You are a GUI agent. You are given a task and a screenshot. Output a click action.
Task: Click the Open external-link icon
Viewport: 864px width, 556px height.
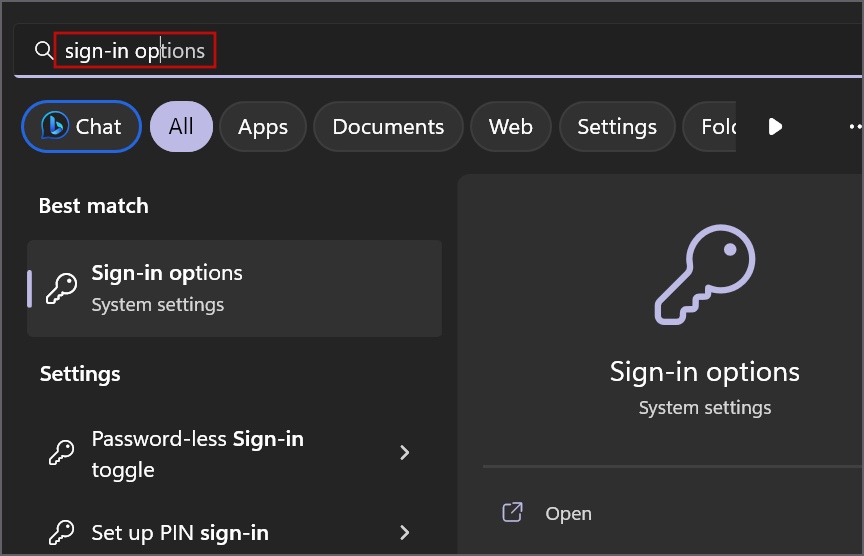(512, 513)
